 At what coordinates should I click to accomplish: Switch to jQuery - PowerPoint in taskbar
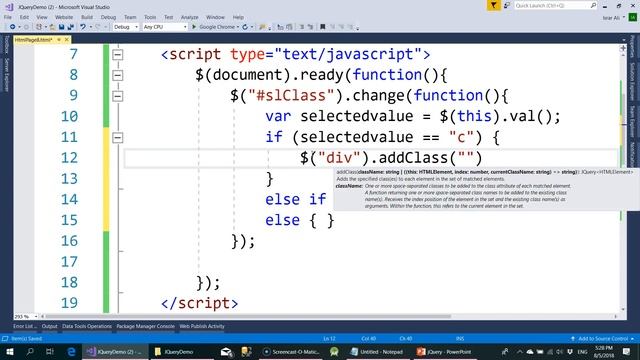click(444, 352)
